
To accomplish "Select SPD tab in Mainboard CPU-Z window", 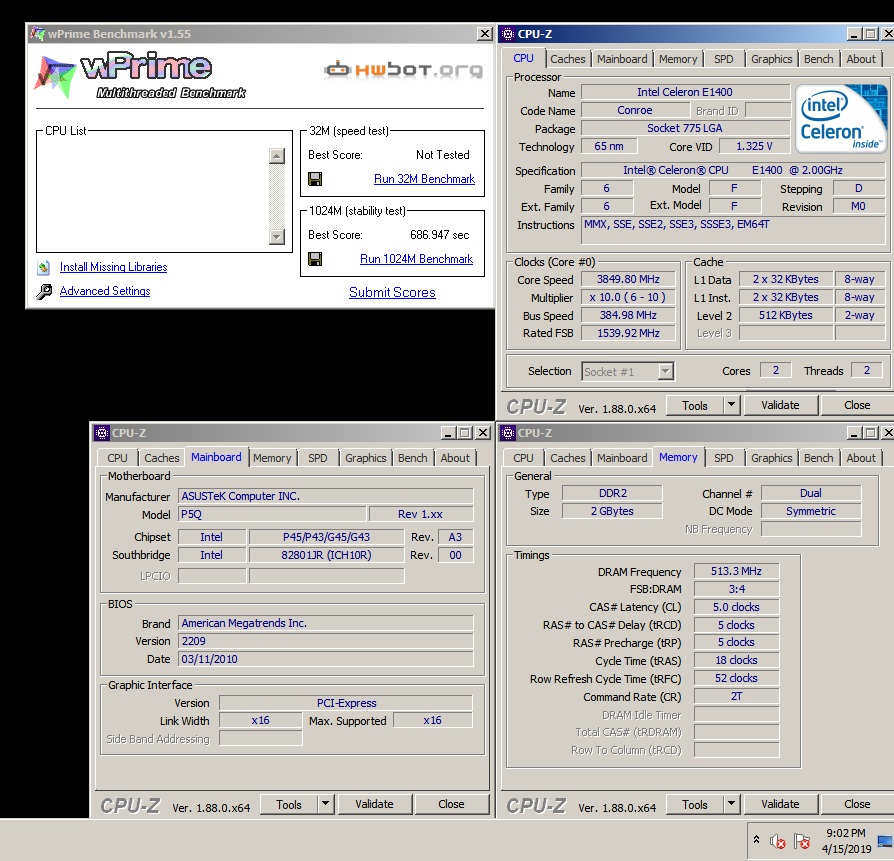I will [x=318, y=458].
